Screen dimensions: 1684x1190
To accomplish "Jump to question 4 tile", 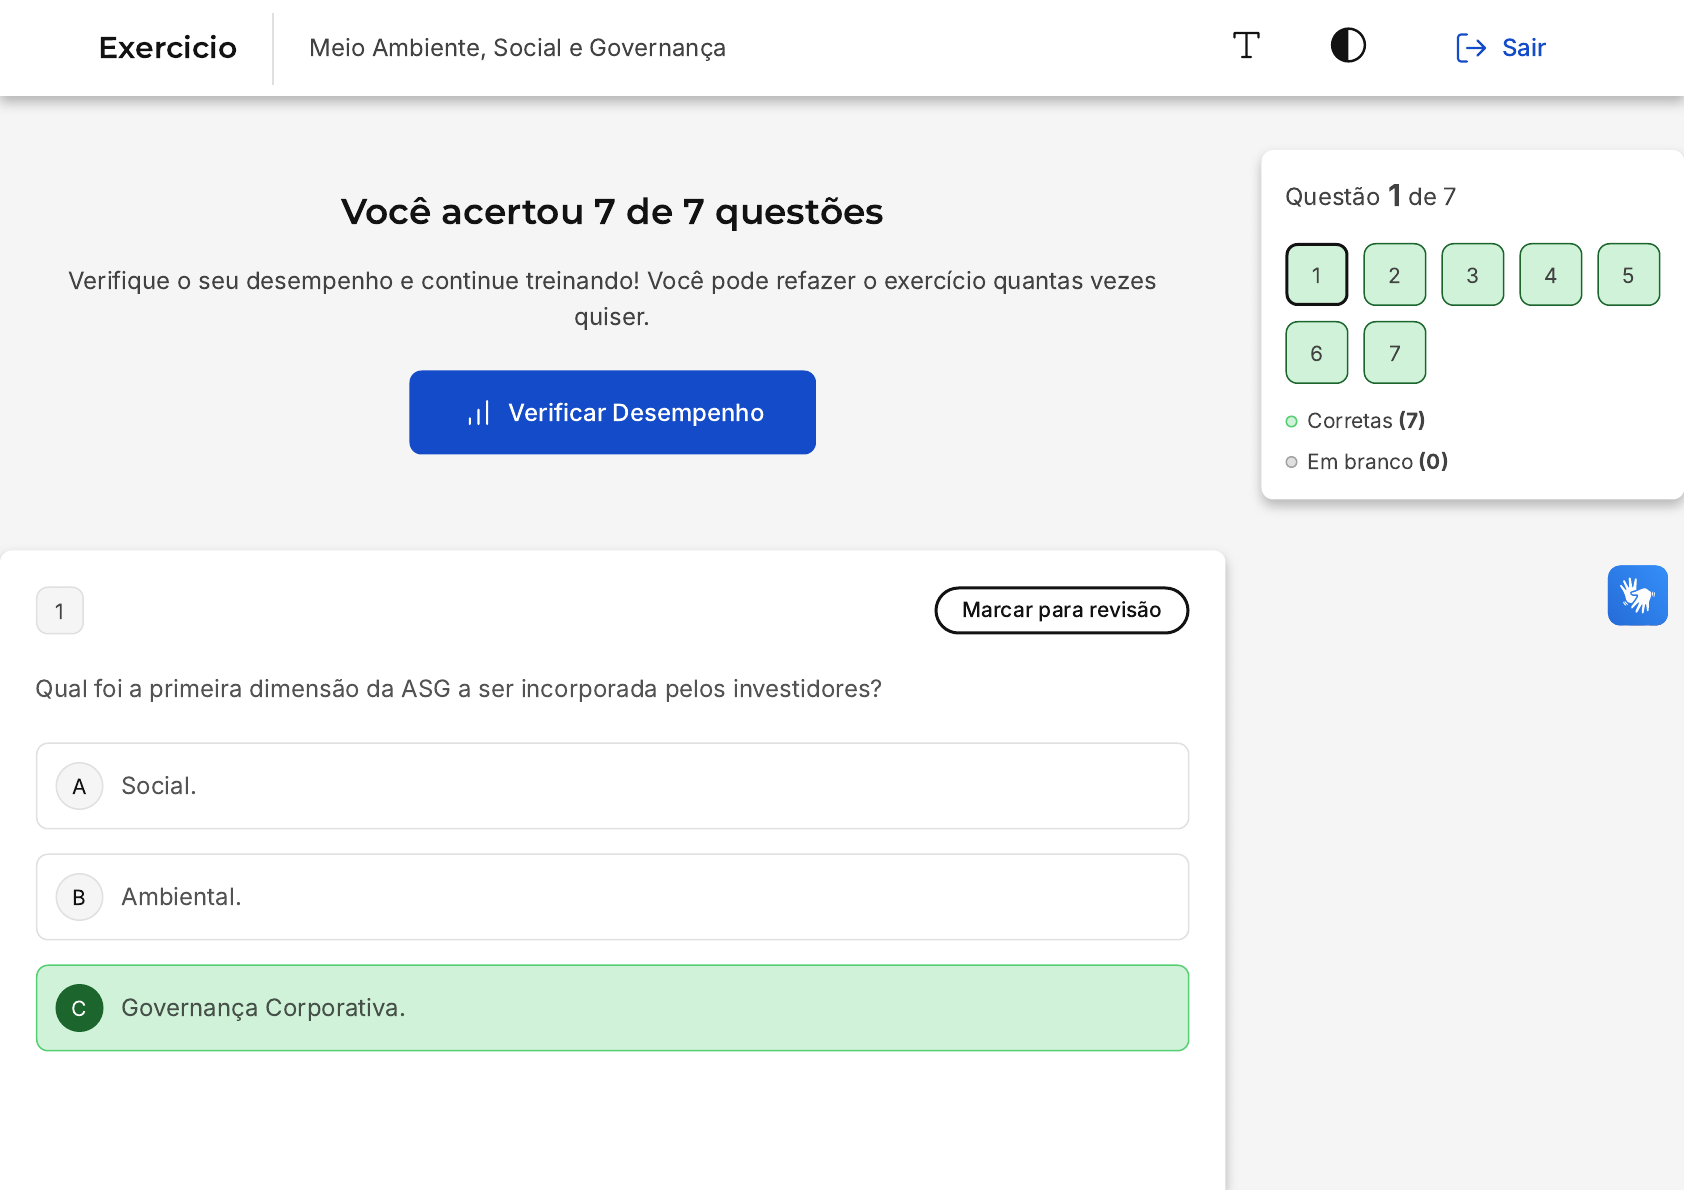I will (x=1550, y=275).
